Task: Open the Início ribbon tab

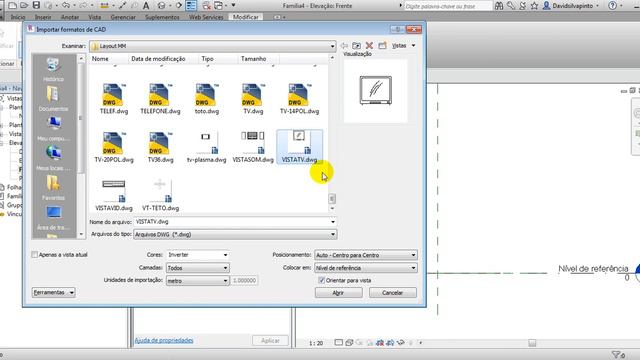Action: pyautogui.click(x=18, y=17)
